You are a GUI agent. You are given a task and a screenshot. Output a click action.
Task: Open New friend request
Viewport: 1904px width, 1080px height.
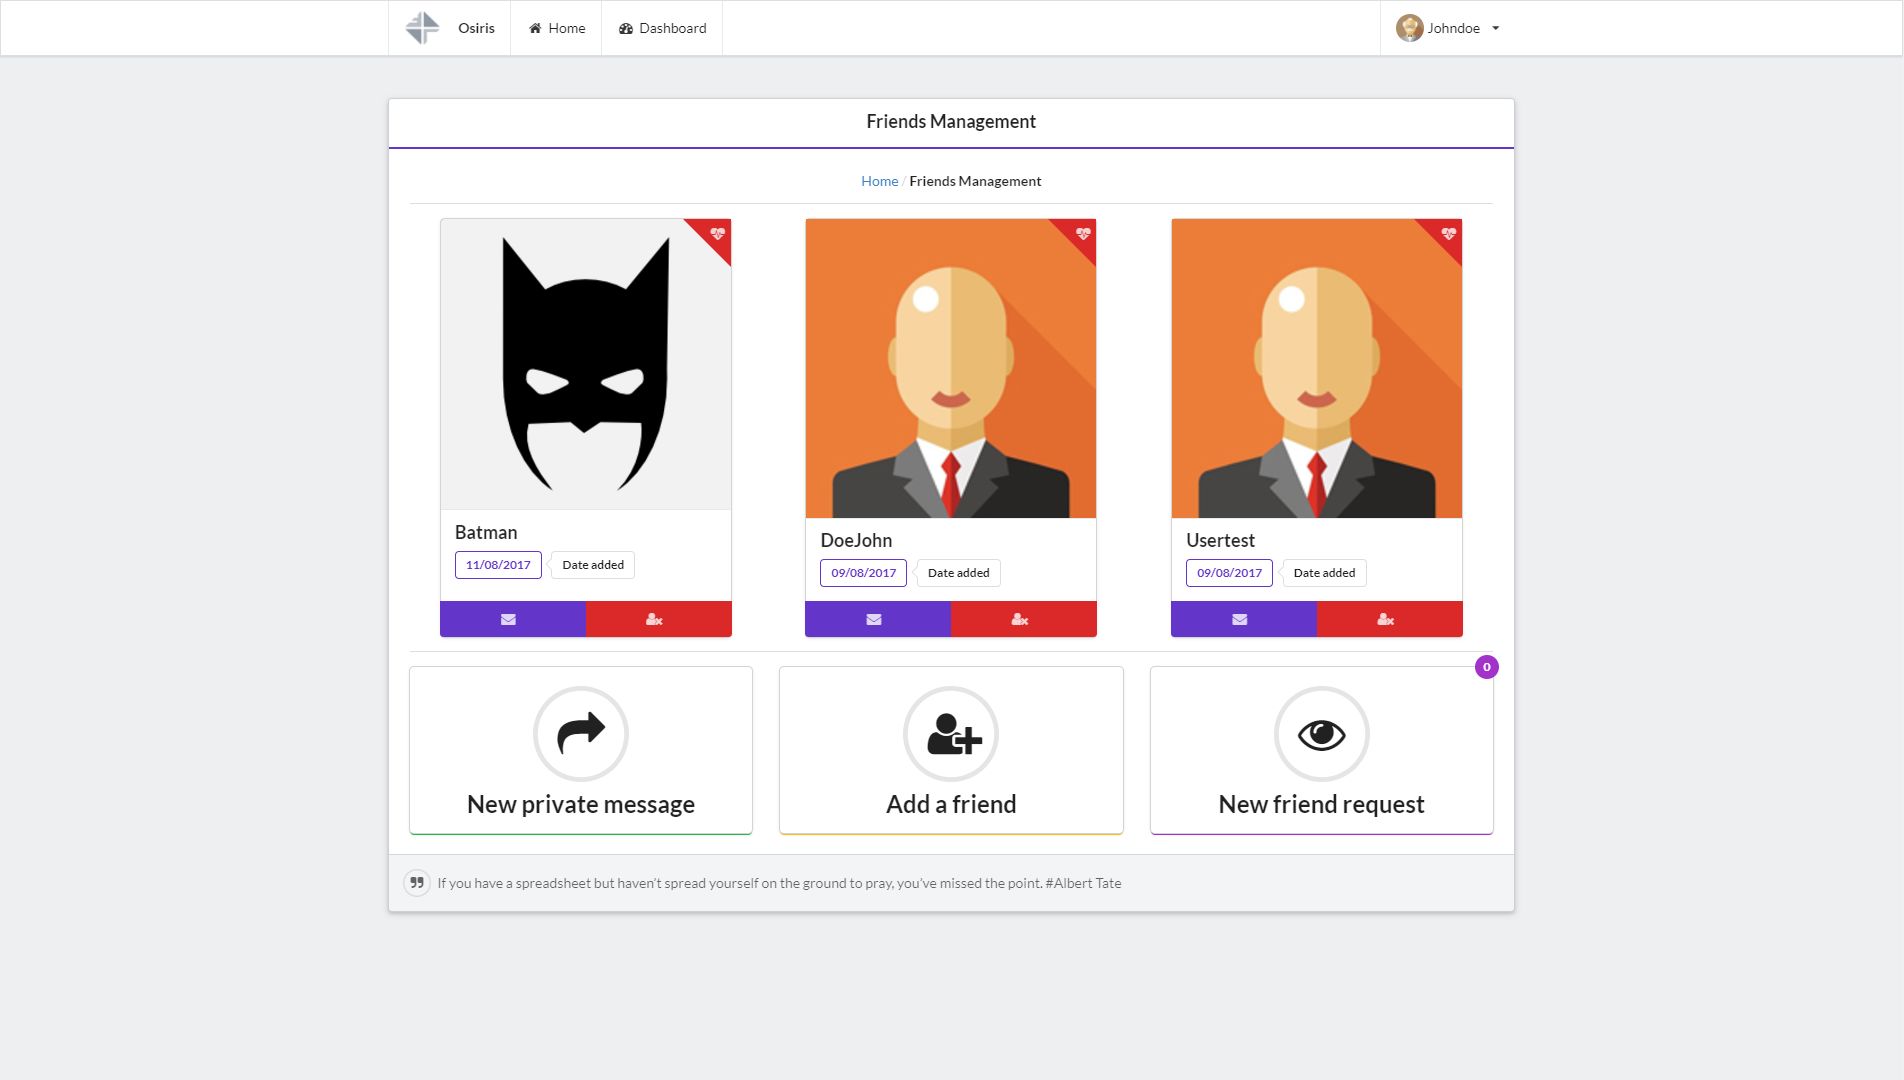[1322, 750]
